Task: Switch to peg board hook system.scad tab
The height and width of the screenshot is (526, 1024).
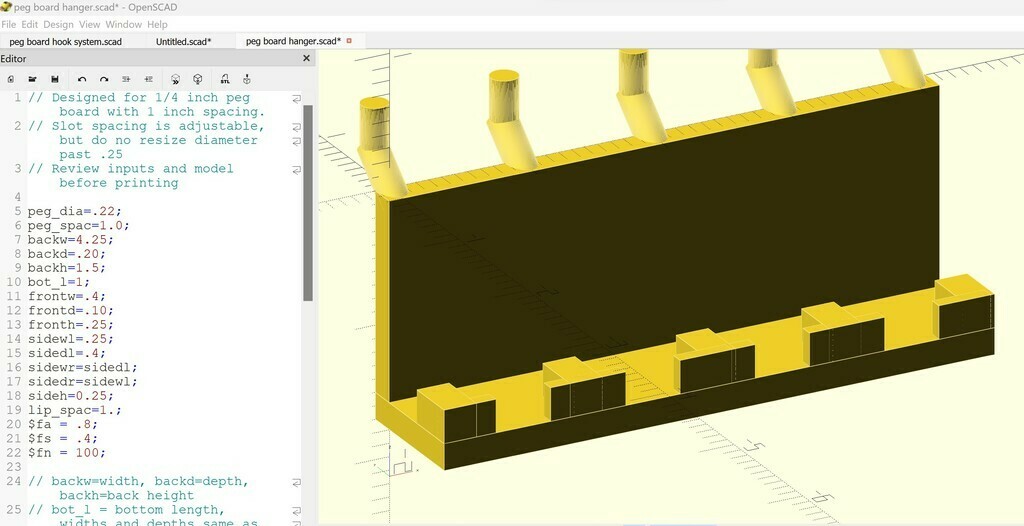Action: point(66,41)
